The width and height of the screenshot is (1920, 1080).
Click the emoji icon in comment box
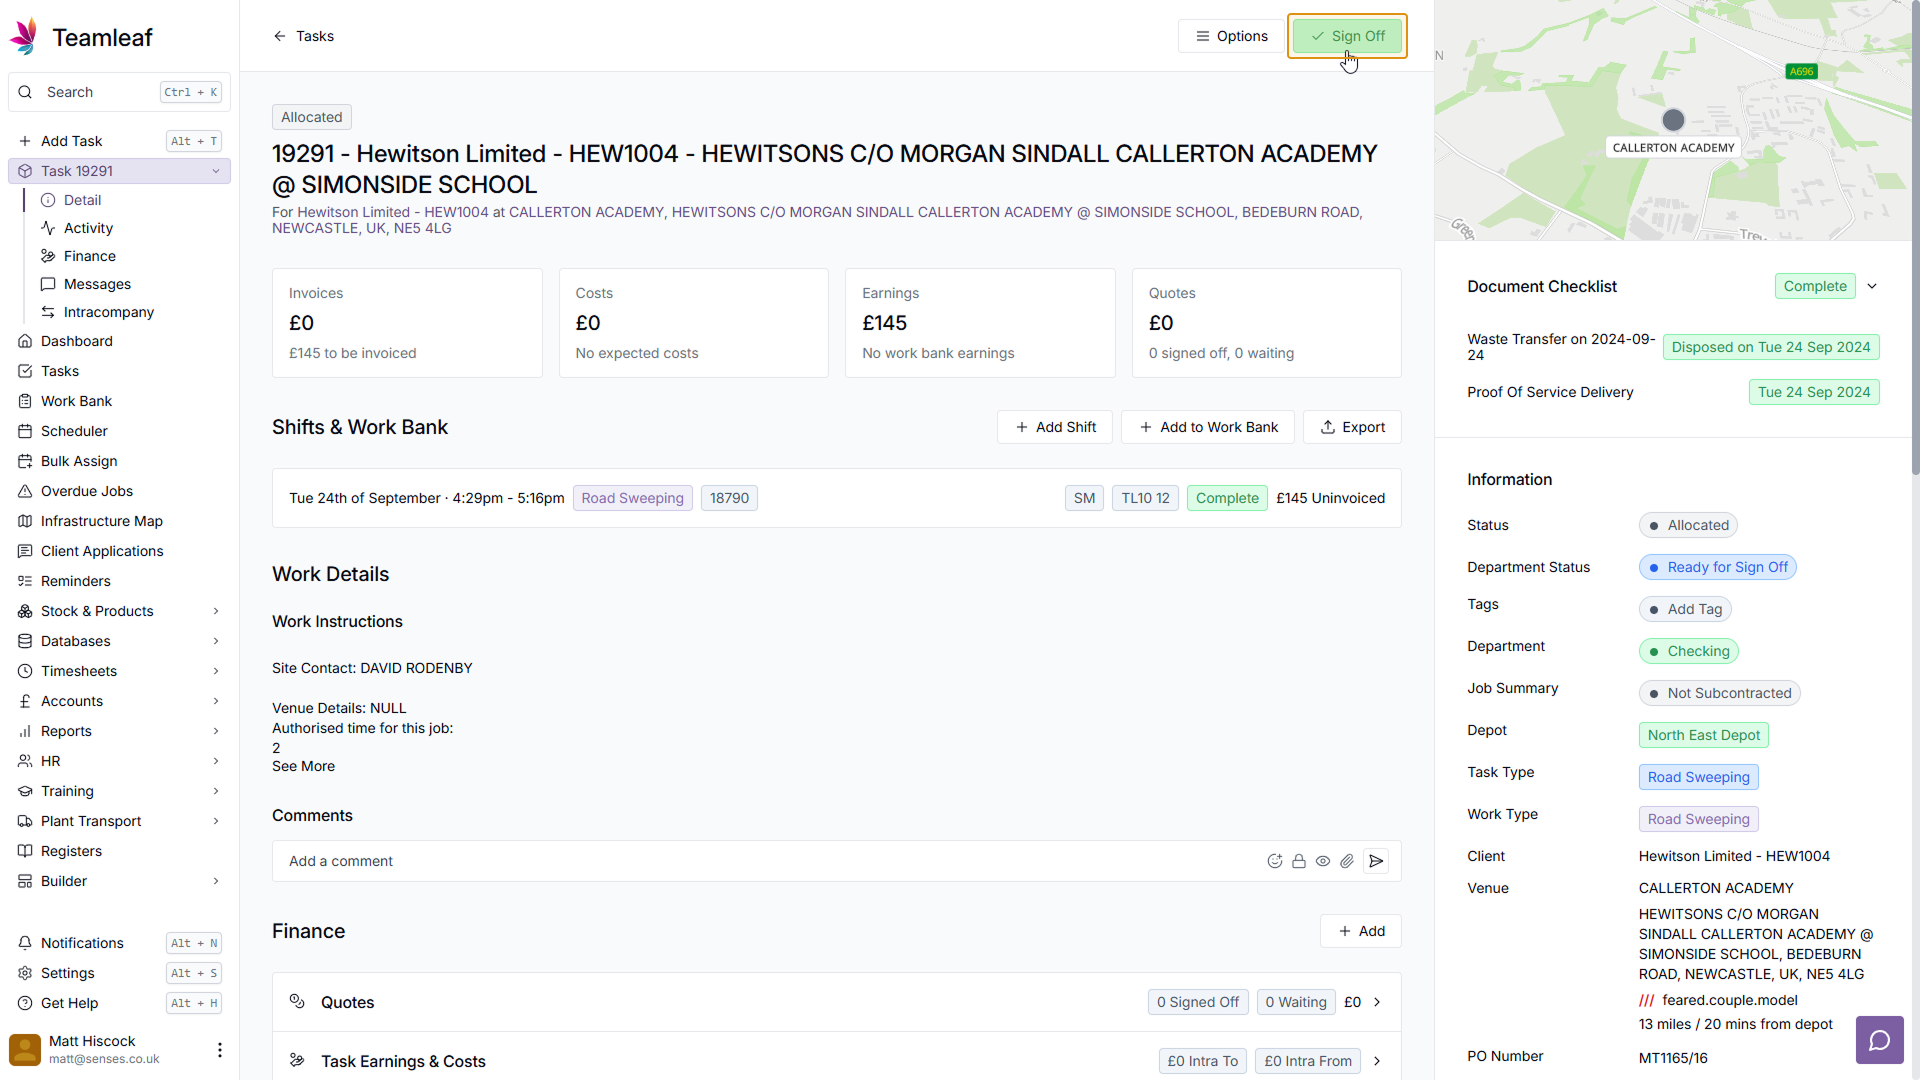(x=1274, y=861)
